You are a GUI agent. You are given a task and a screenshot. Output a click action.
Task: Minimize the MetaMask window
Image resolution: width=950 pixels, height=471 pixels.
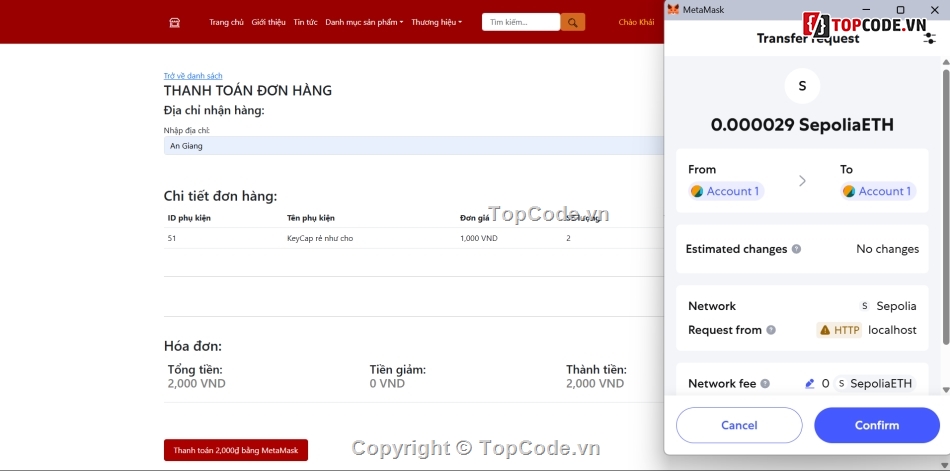(x=867, y=10)
